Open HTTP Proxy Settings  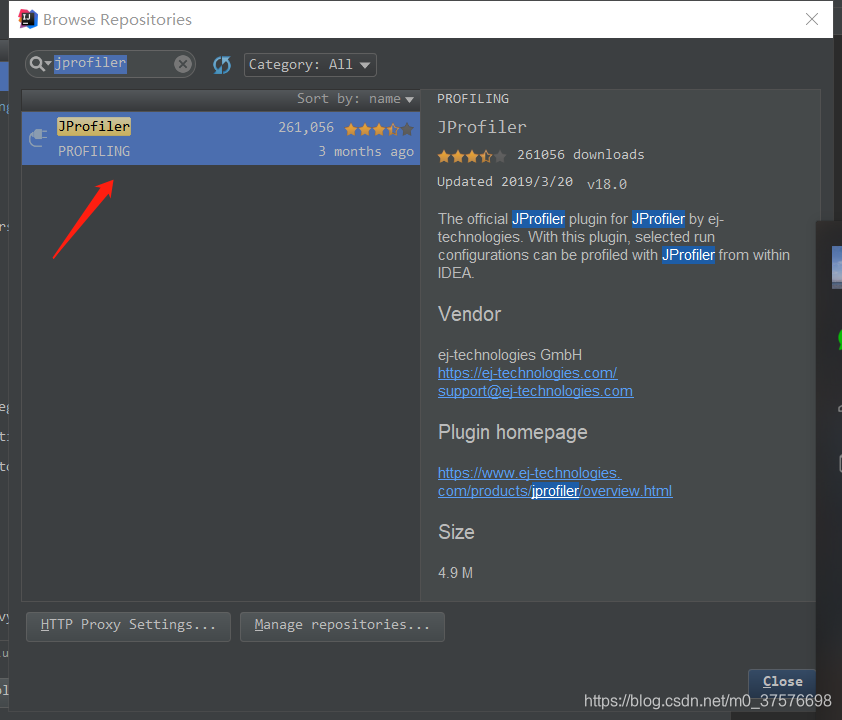point(128,627)
